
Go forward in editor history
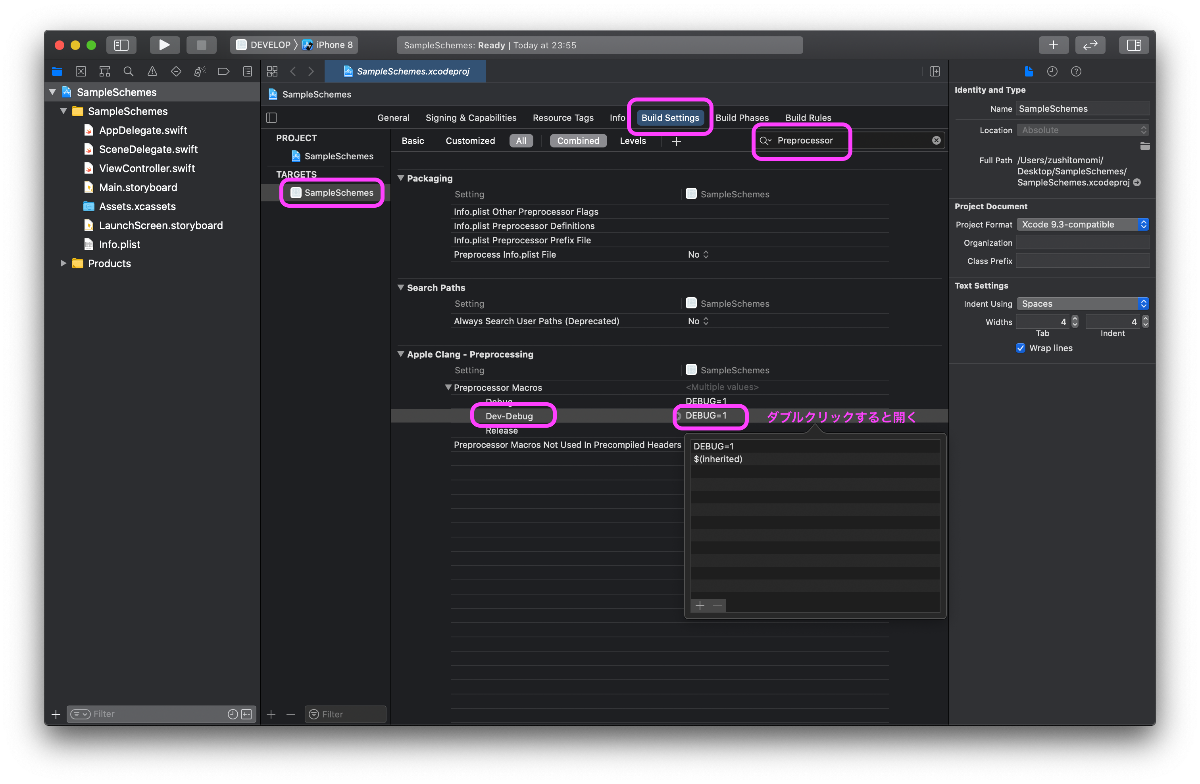(311, 72)
